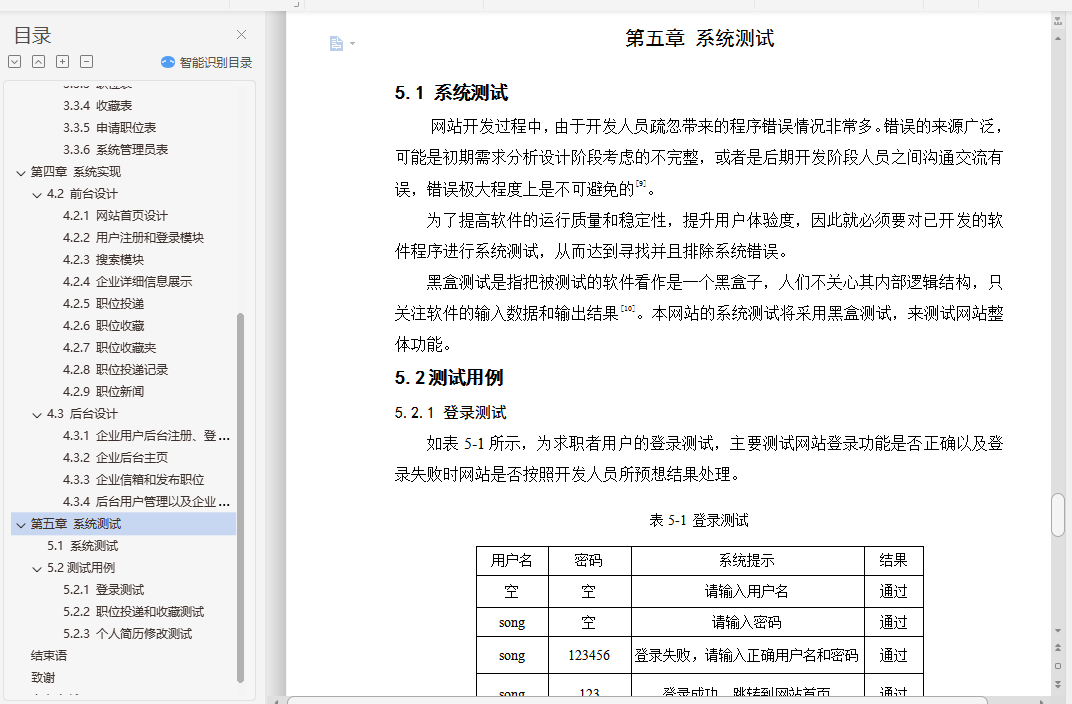Toggle the ruler button atop the vertical scrollbar
The image size is (1072, 704).
tap(1058, 22)
